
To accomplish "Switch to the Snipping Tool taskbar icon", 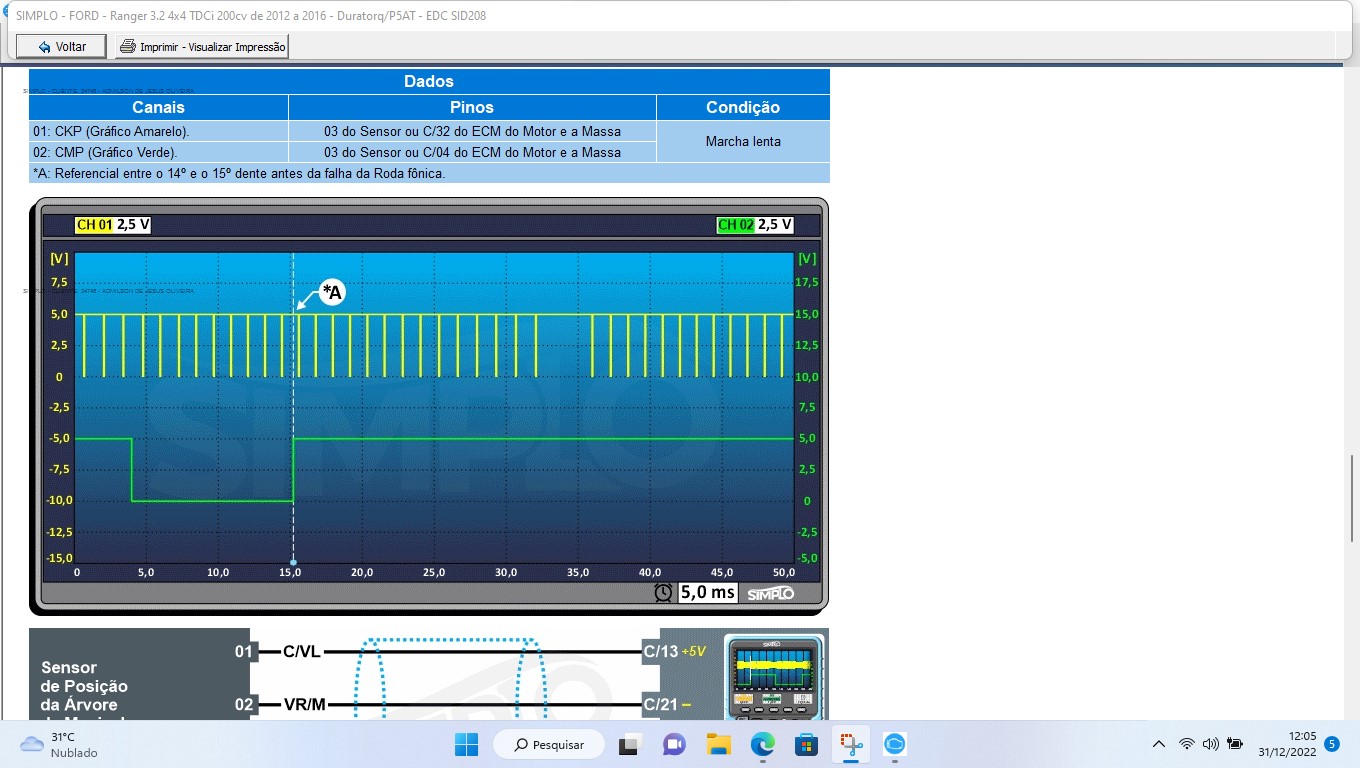I will 851,745.
